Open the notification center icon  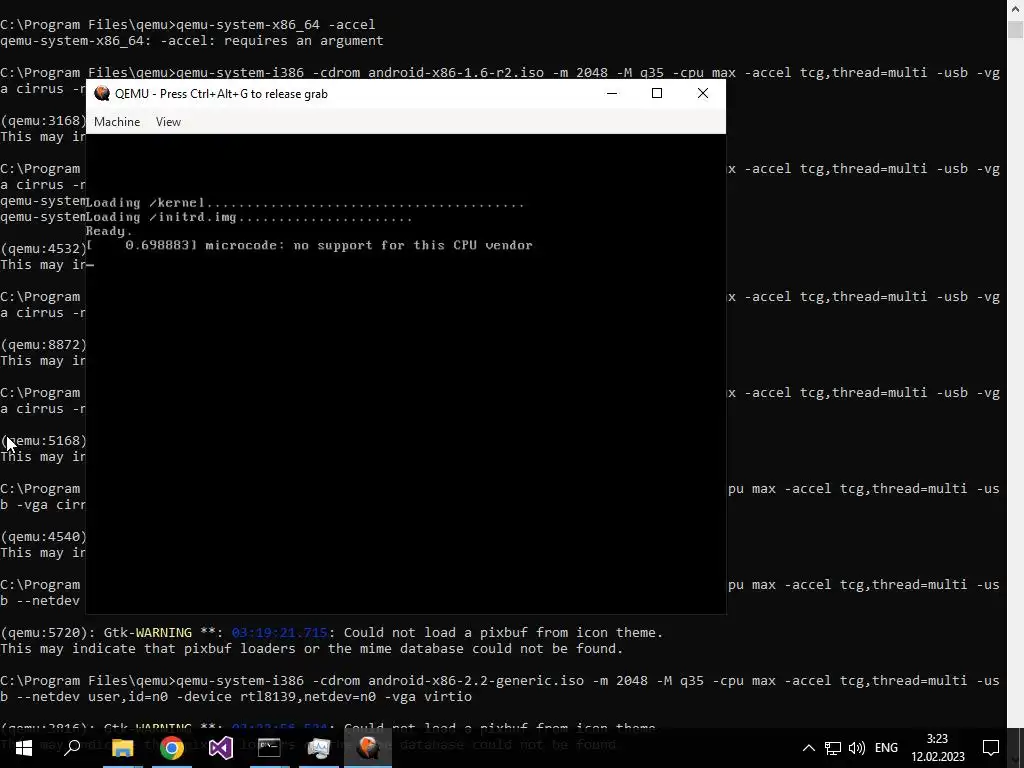click(x=991, y=748)
